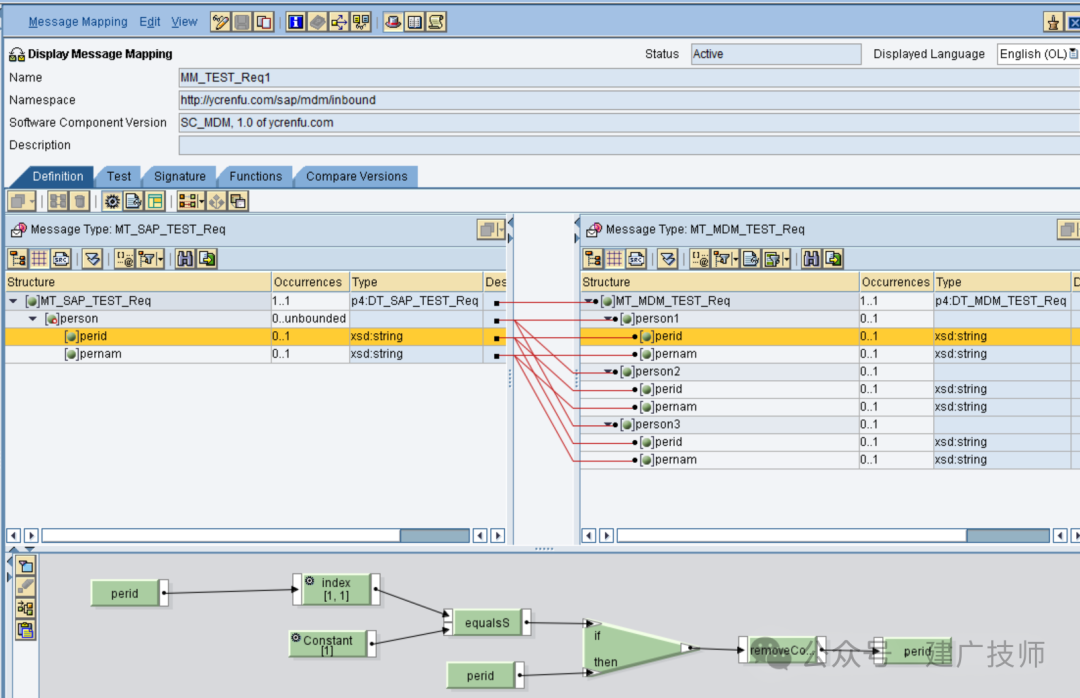Click the where-used arrows icon in top toolbar
The height and width of the screenshot is (698, 1080).
click(x=339, y=22)
